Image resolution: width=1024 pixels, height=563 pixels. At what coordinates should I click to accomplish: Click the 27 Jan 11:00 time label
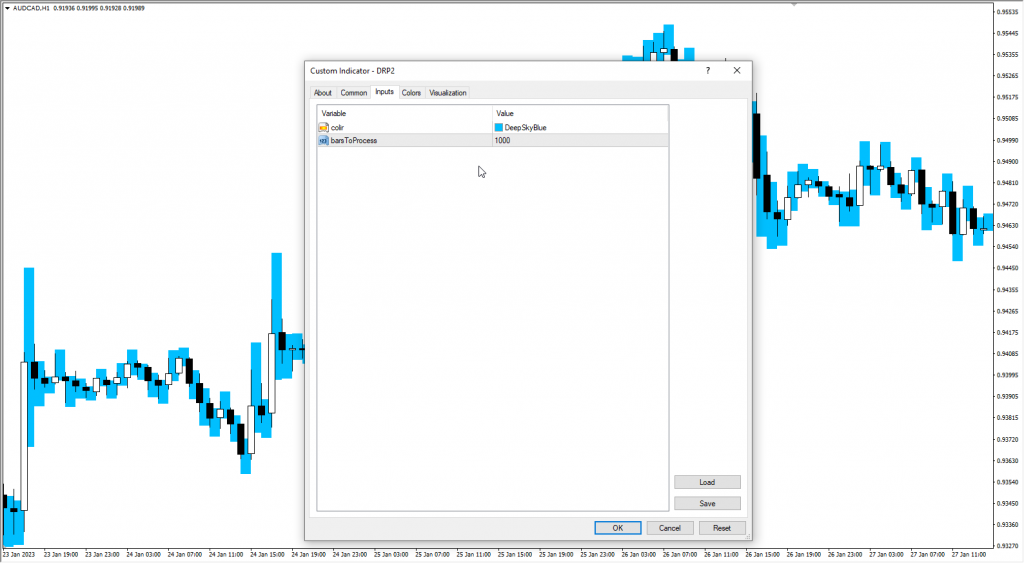click(x=968, y=555)
